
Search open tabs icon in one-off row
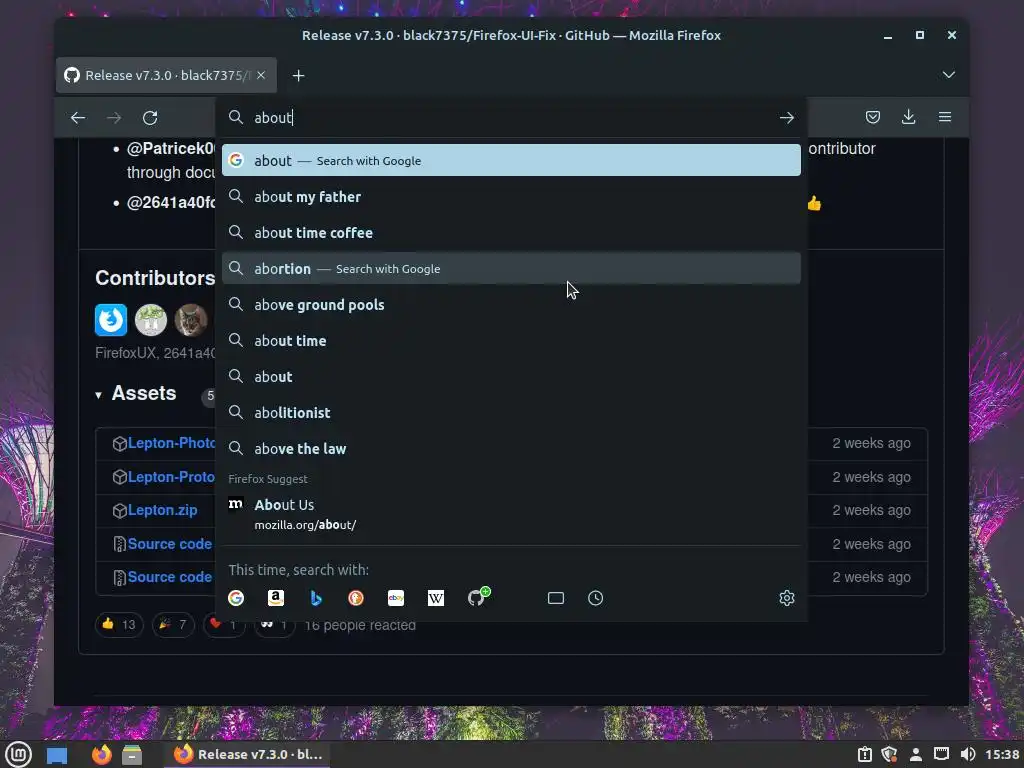pyautogui.click(x=556, y=598)
